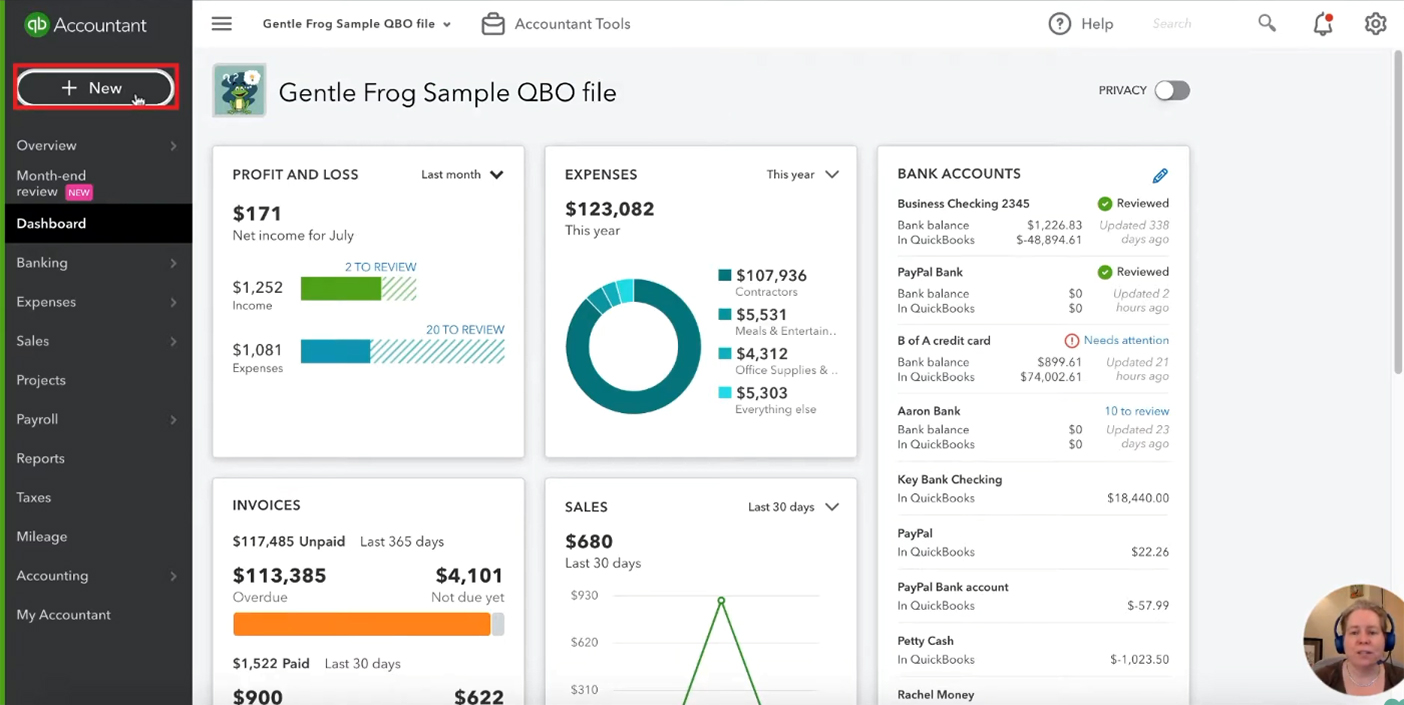Open the 20 TO REVIEW expenses link

[x=465, y=330]
